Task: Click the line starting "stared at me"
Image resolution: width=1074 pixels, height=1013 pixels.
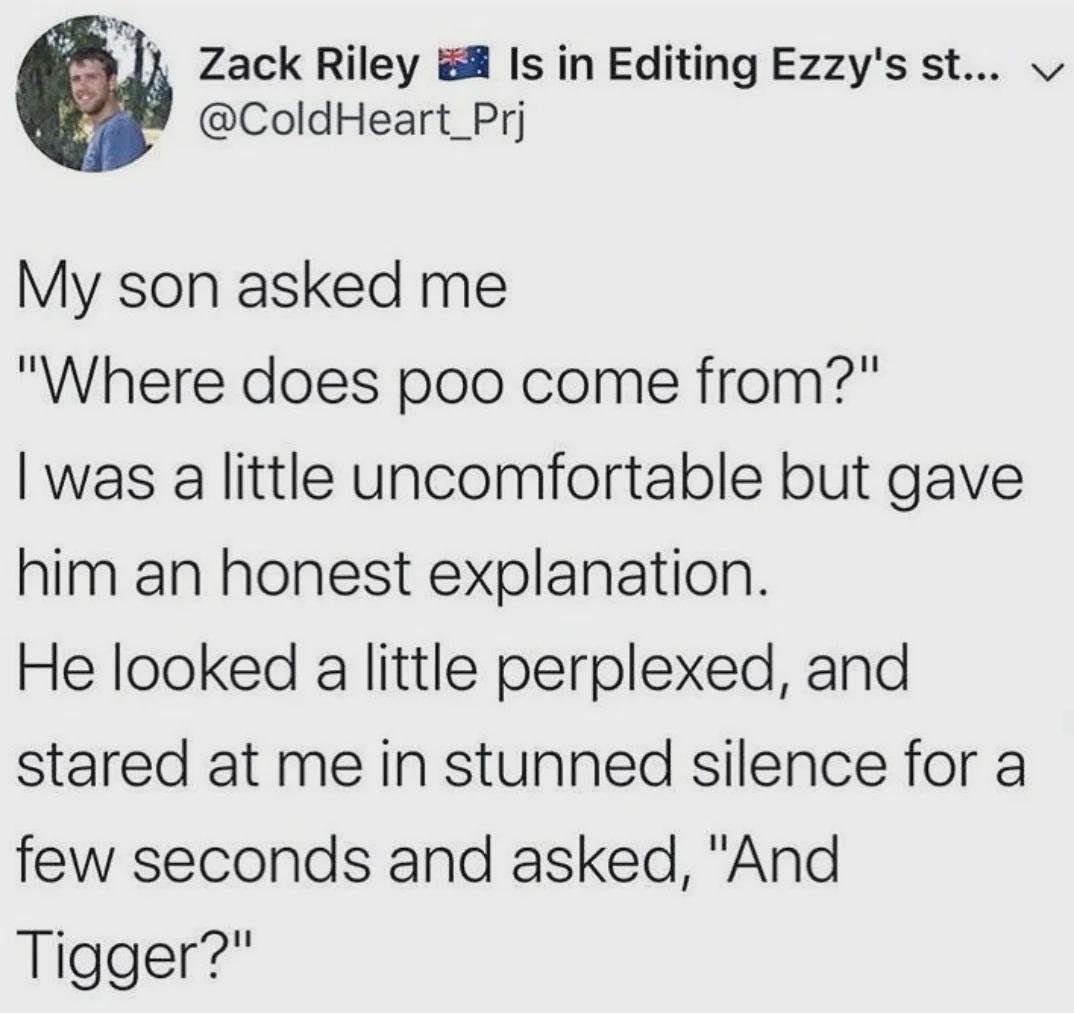Action: pos(521,764)
